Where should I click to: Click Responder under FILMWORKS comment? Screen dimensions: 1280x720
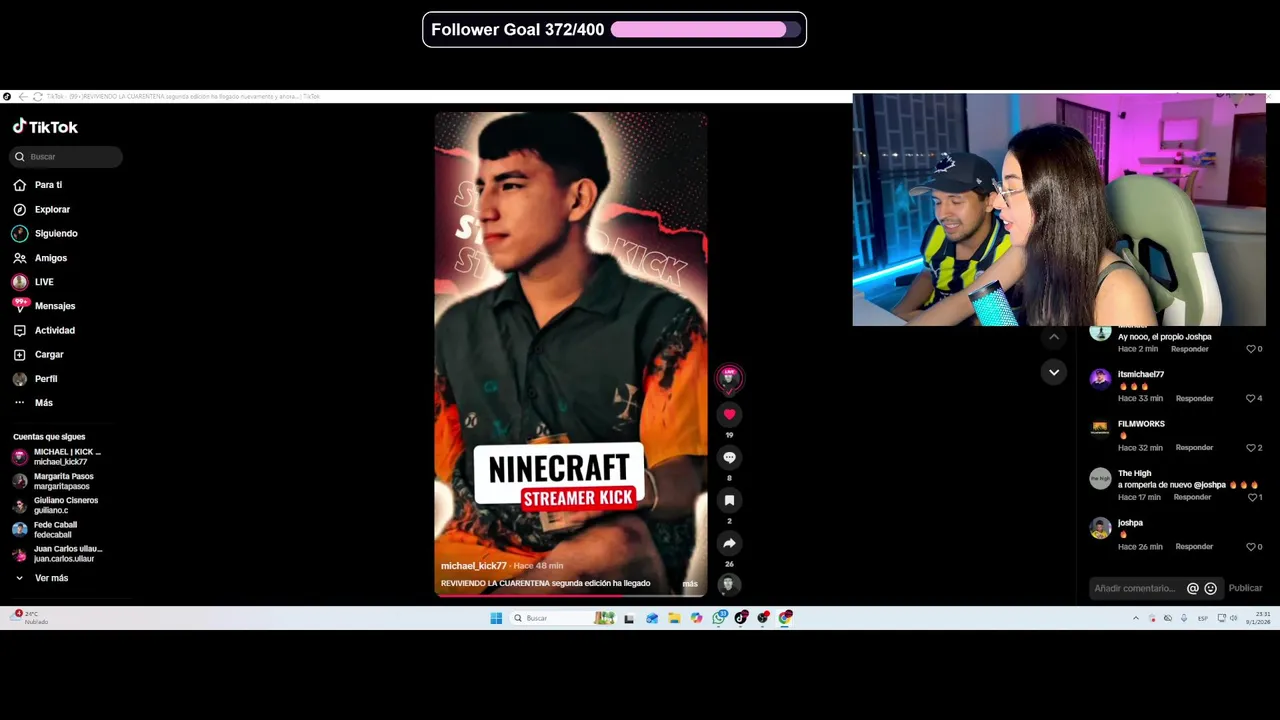[x=1194, y=448]
